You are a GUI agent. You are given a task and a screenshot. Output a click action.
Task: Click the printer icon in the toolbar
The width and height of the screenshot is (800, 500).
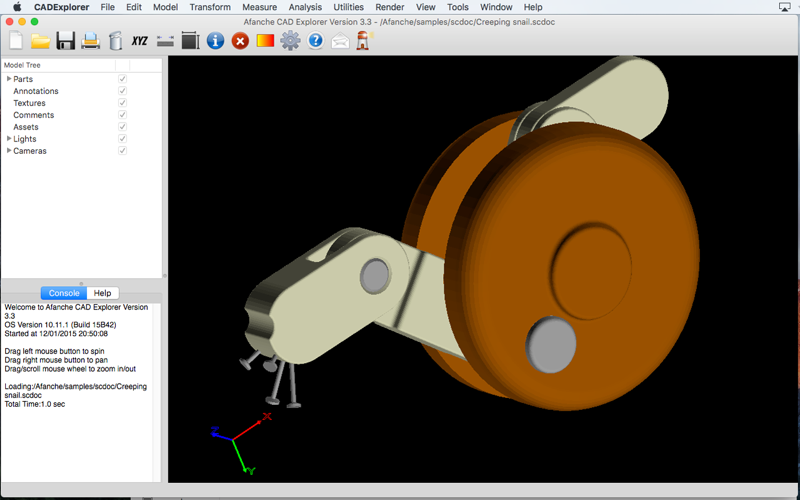coord(90,41)
